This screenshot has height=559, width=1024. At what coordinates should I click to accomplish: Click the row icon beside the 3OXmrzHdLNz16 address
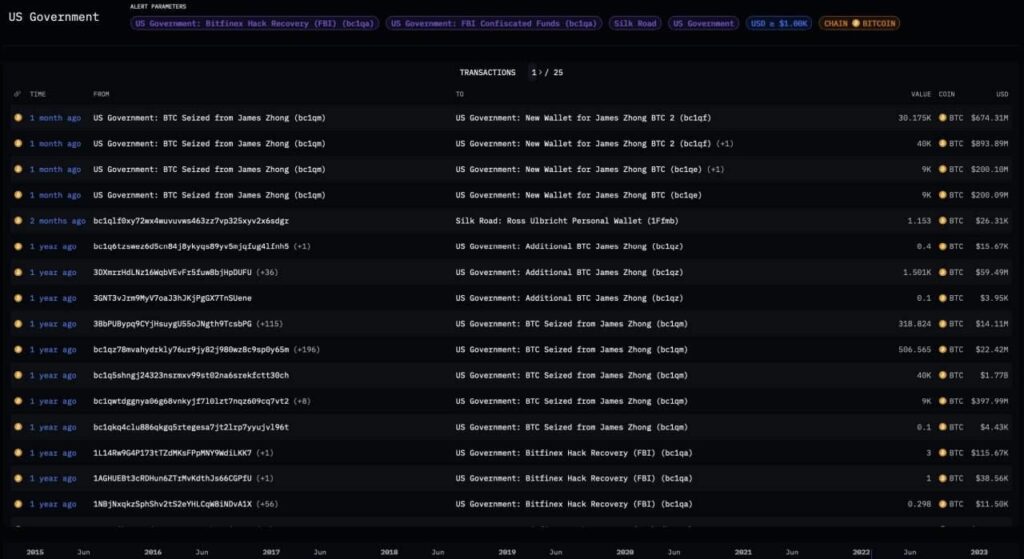[x=17, y=273]
